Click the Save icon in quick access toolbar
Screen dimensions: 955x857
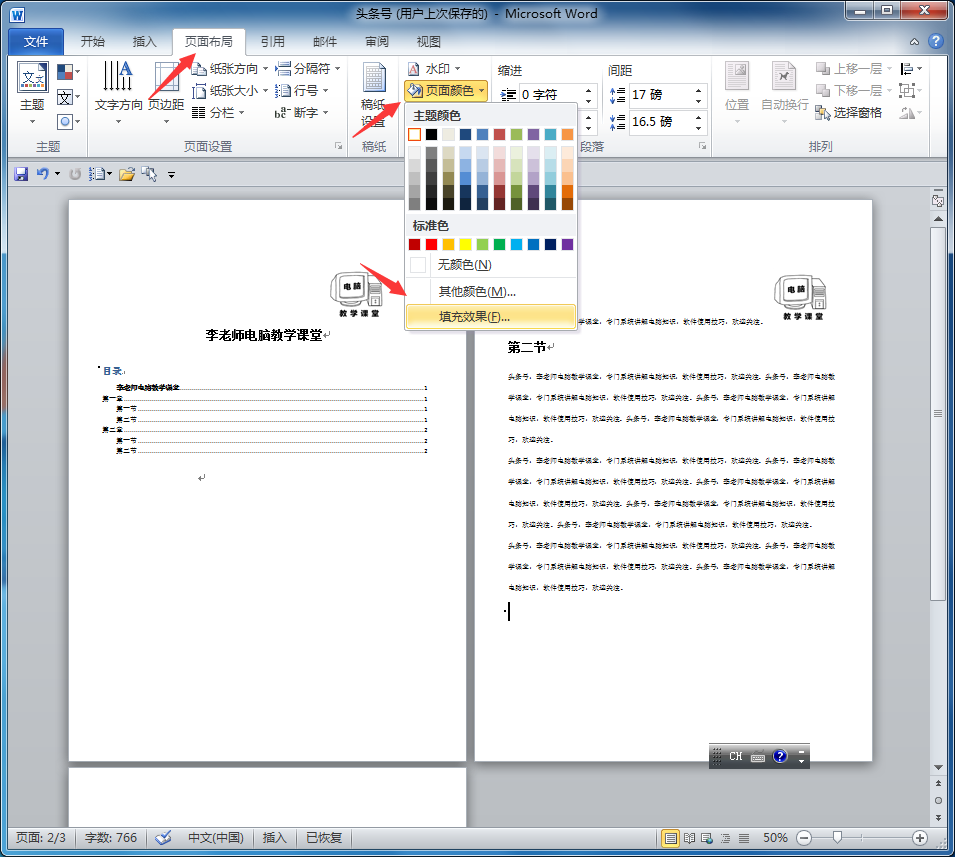(20, 174)
